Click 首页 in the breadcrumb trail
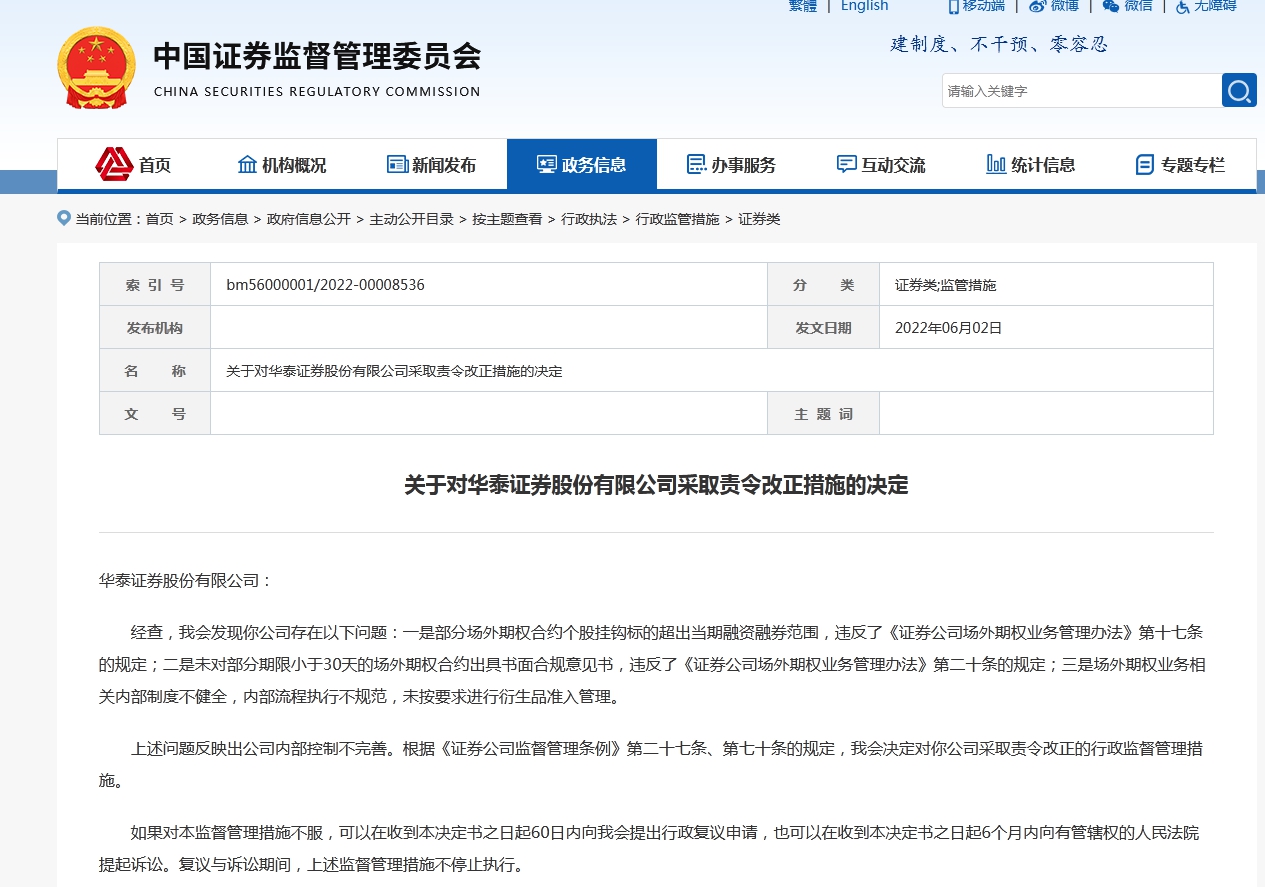The height and width of the screenshot is (887, 1265). click(x=160, y=219)
